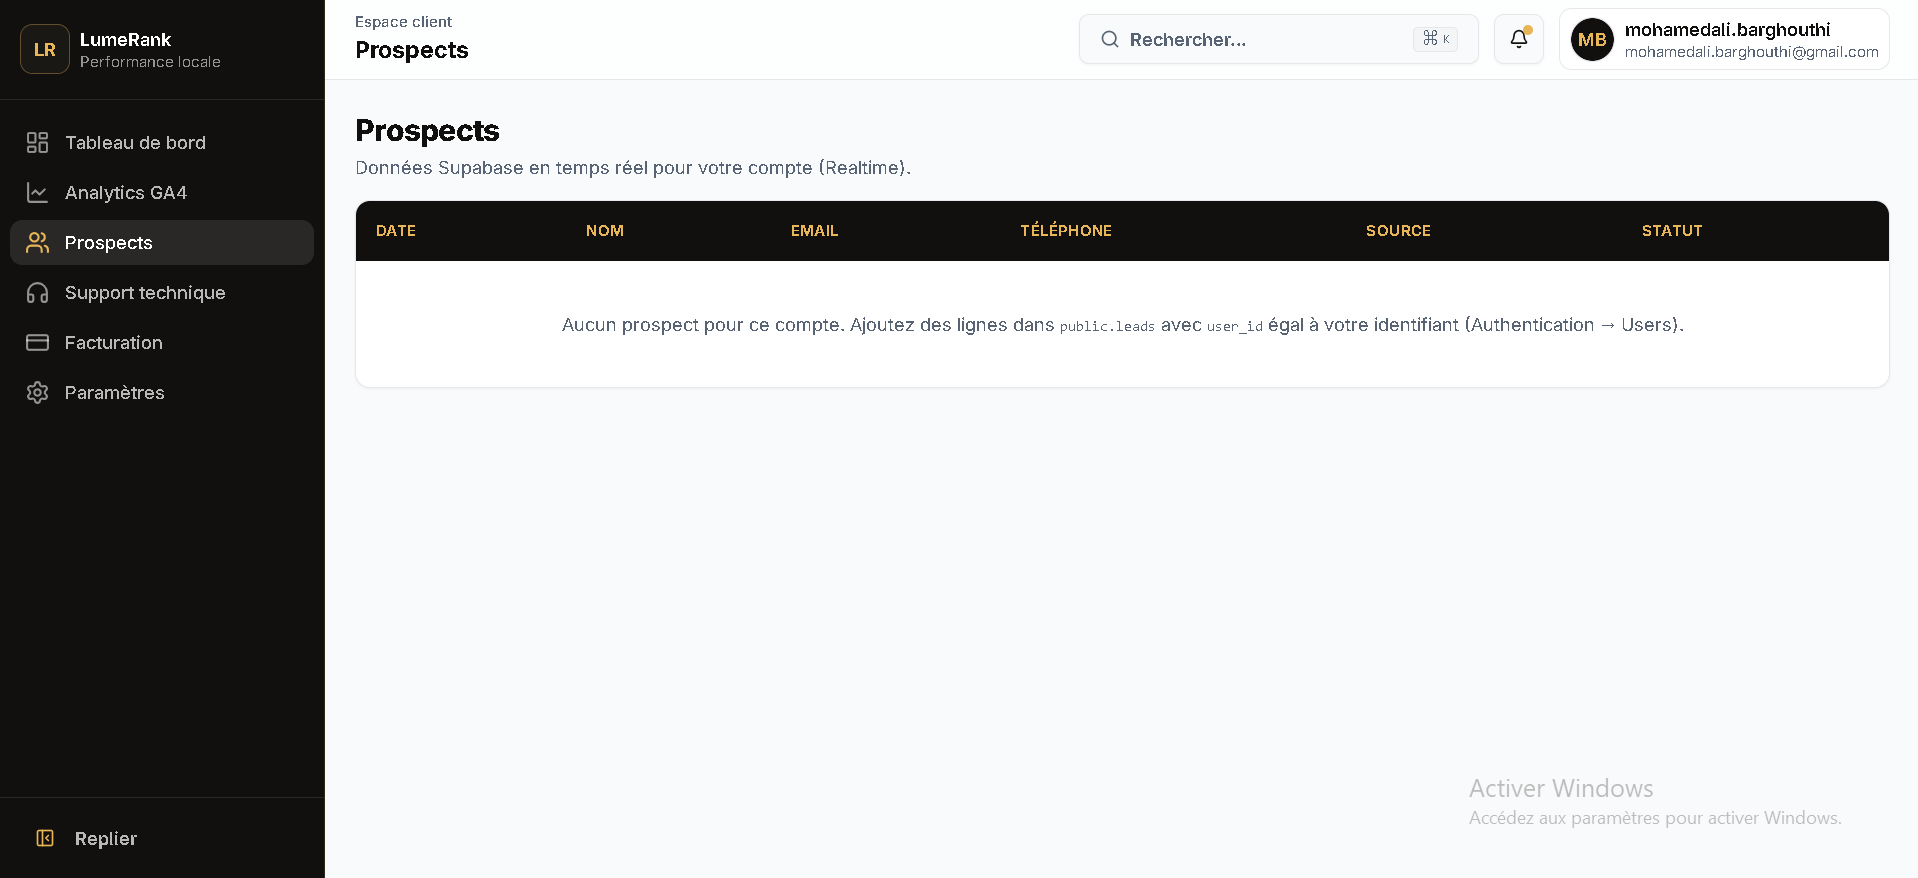Click the user_id code text
Viewport: 1918px width, 878px height.
(1235, 326)
